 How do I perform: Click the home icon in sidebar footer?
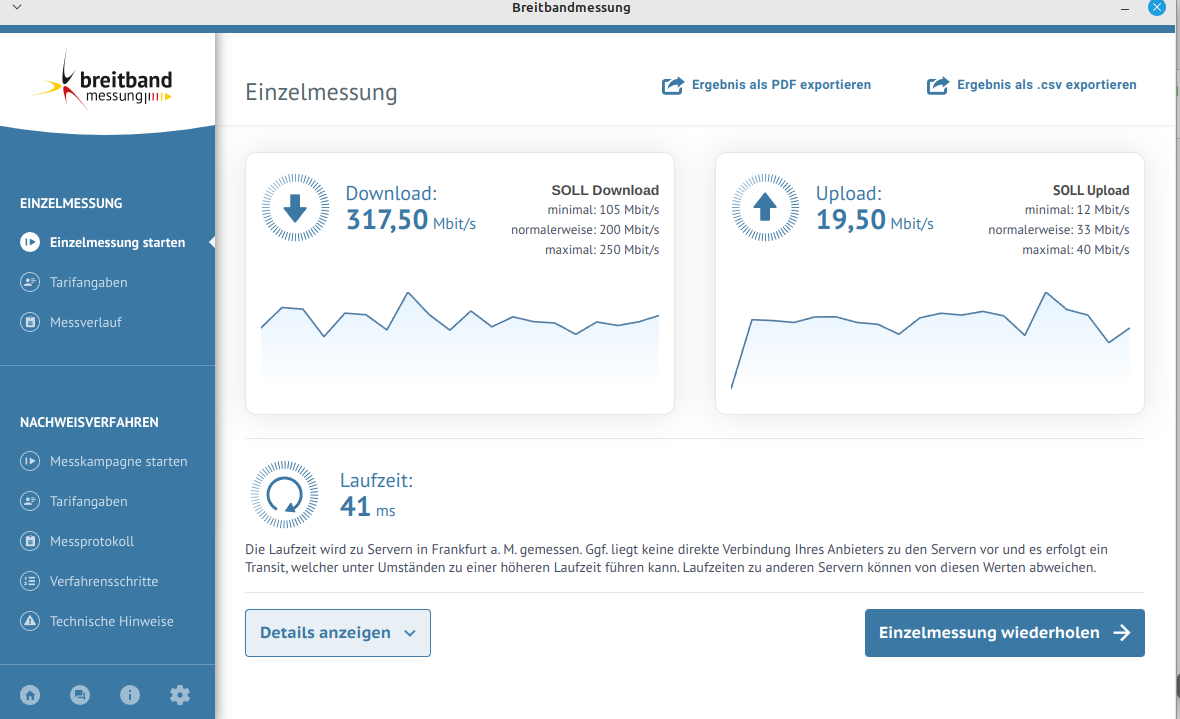[30, 695]
